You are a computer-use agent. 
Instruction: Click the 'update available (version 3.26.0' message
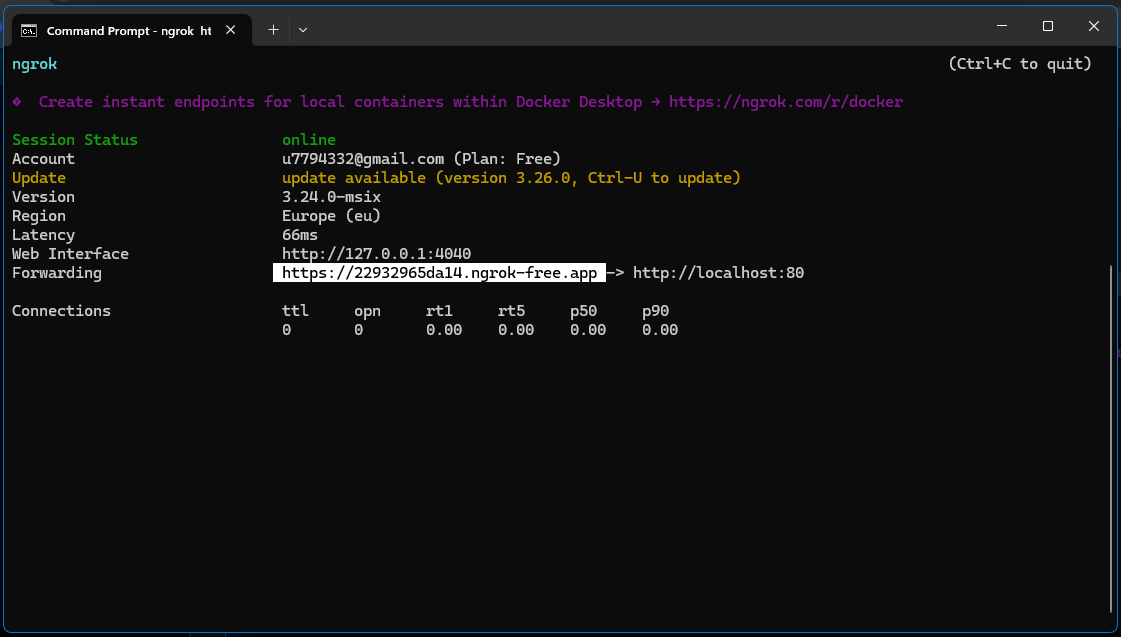pos(430,177)
